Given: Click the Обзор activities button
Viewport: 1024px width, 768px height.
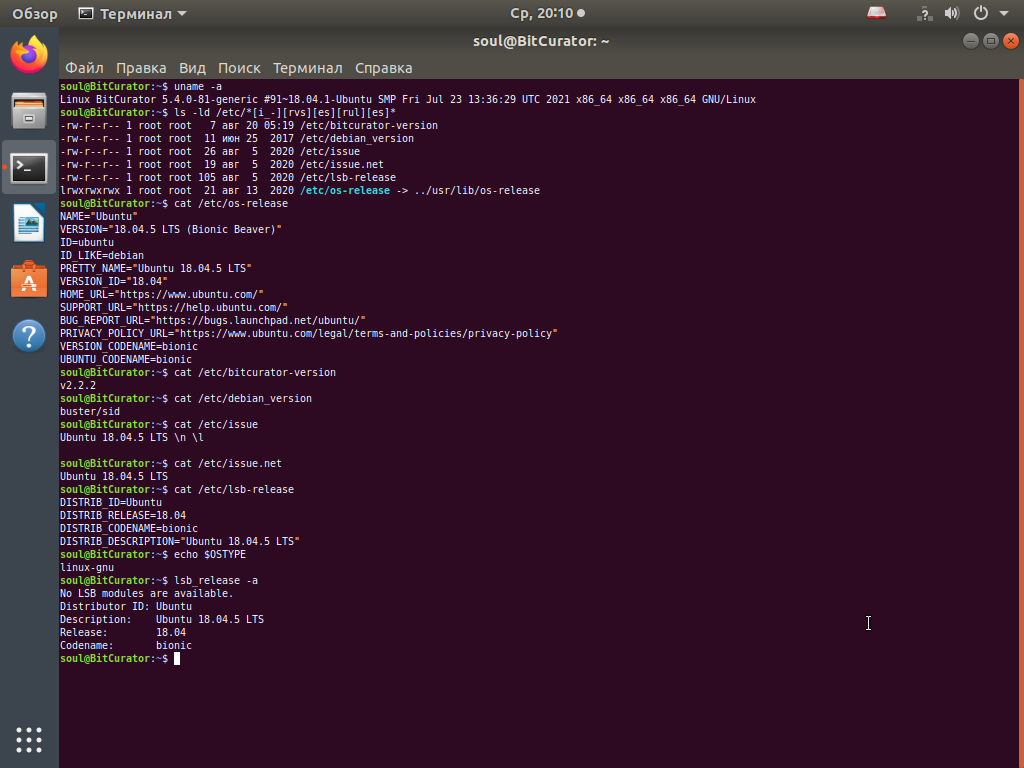Looking at the screenshot, I should coord(35,14).
